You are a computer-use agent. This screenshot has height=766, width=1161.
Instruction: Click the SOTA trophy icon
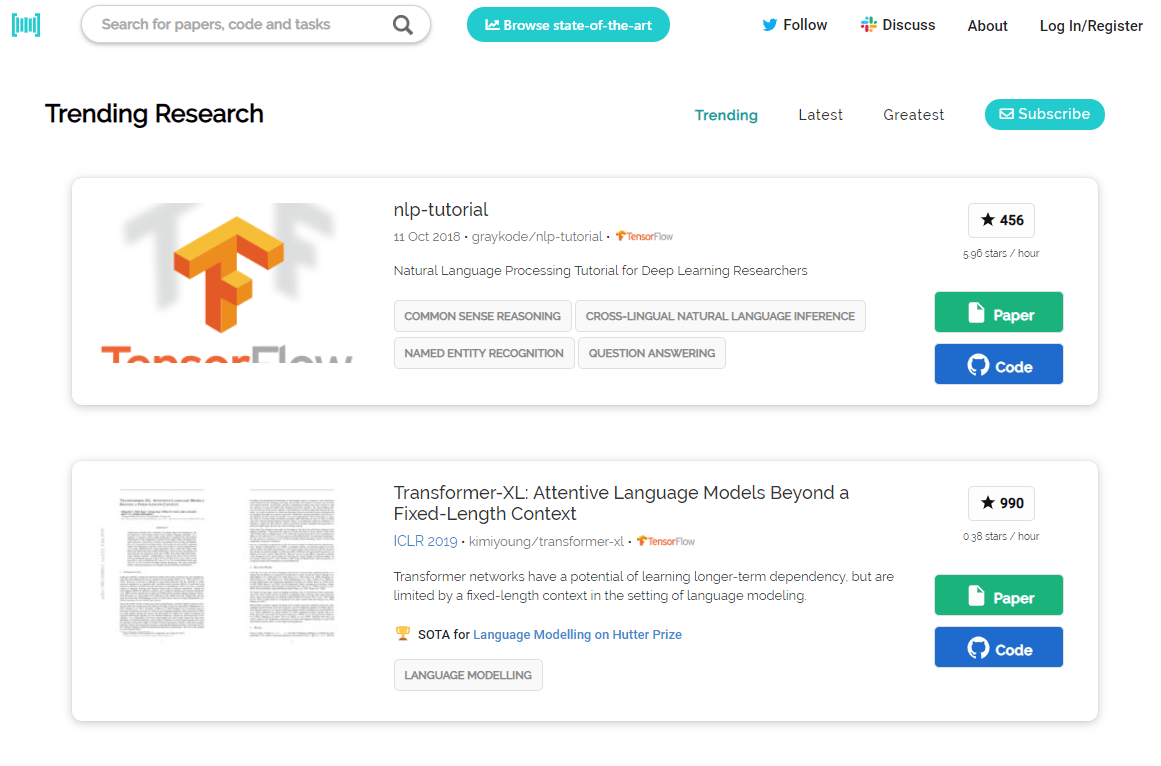point(403,634)
